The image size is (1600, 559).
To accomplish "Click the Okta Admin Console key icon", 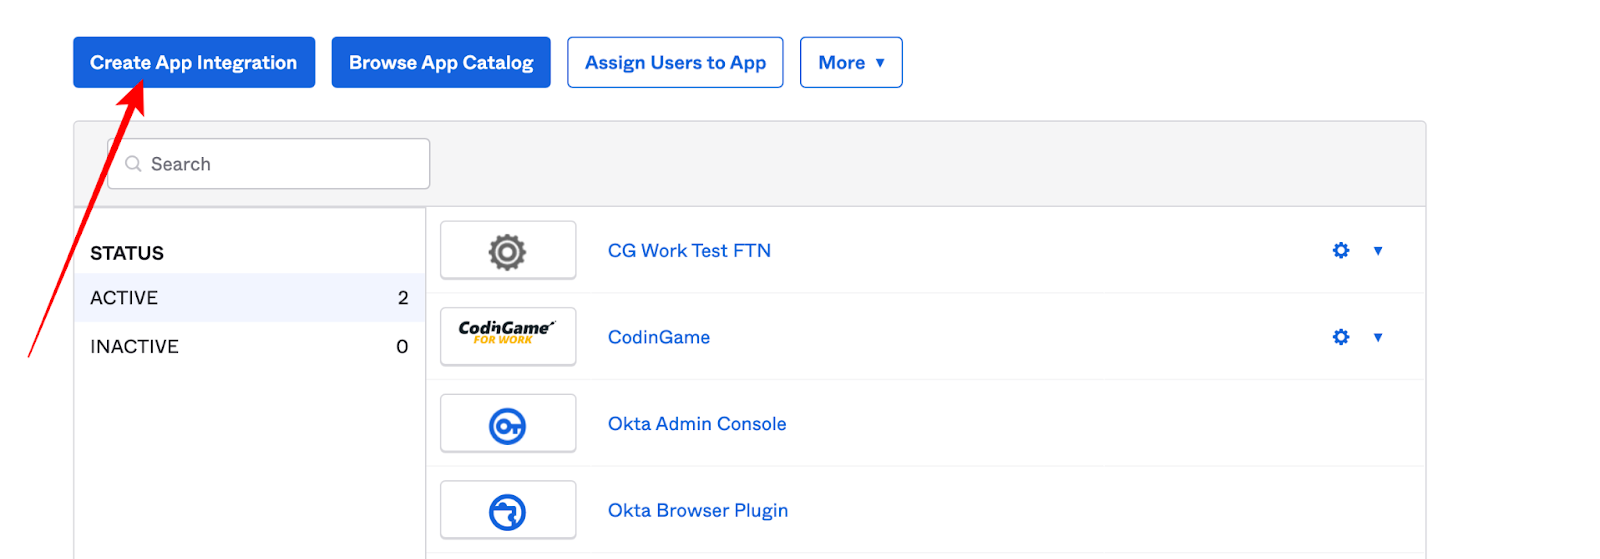I will pos(507,425).
